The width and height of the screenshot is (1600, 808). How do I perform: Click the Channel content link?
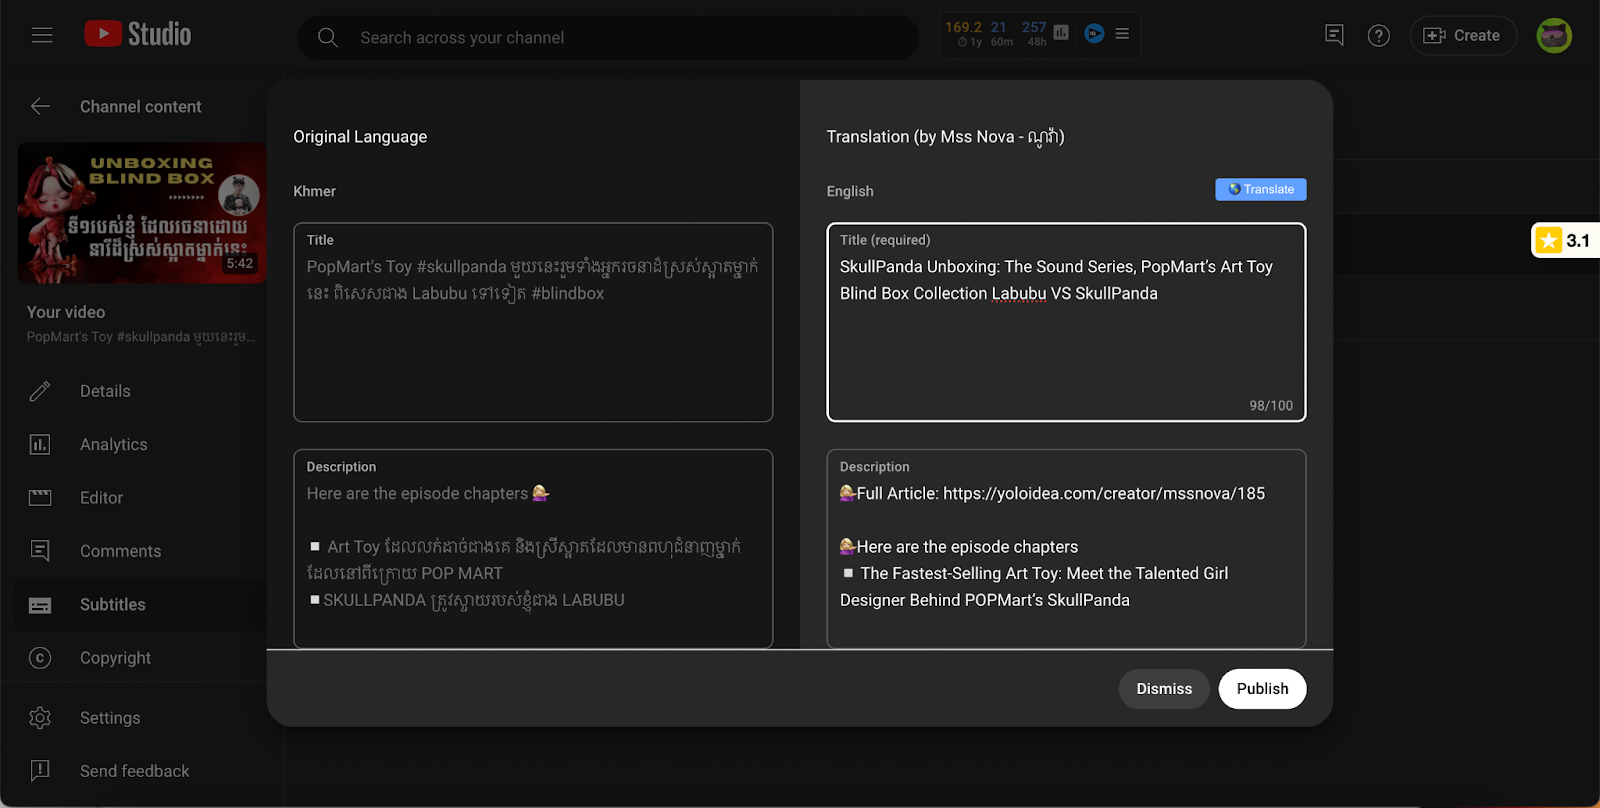tap(141, 107)
